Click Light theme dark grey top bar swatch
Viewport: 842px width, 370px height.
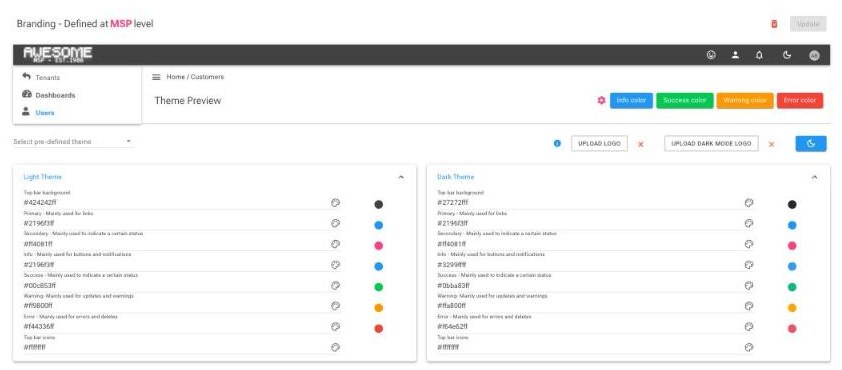click(379, 204)
